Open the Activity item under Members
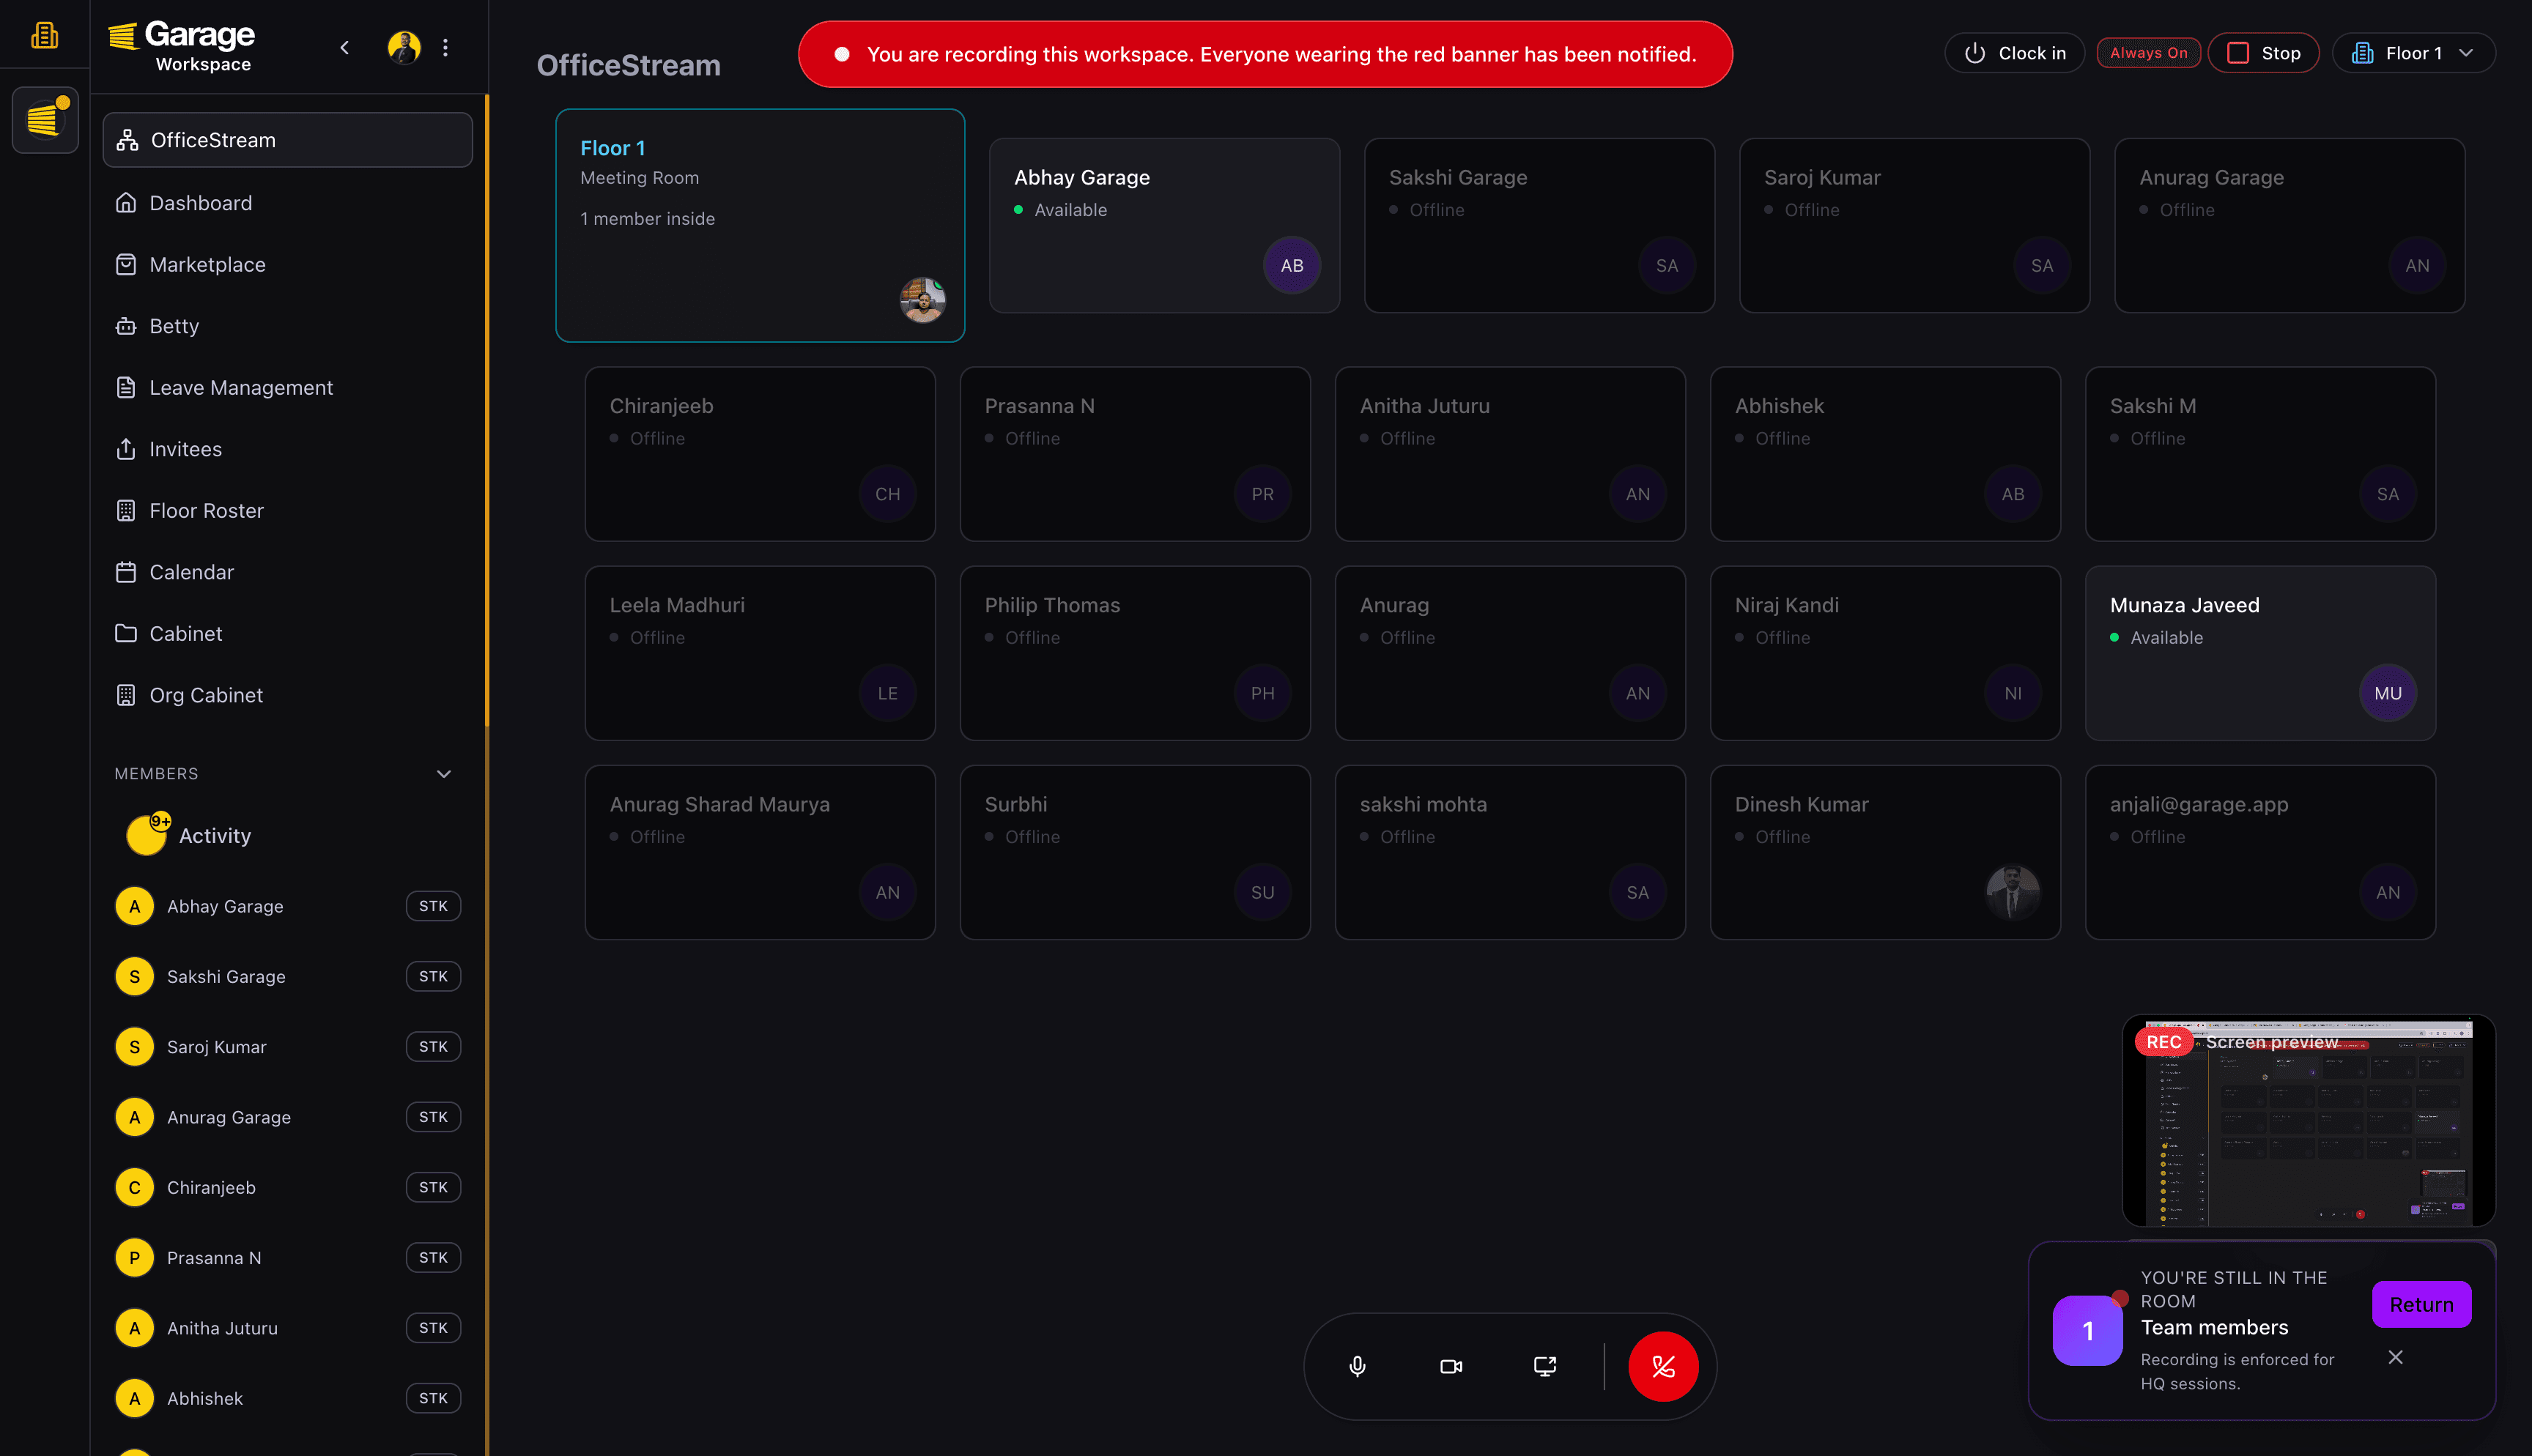 (214, 836)
